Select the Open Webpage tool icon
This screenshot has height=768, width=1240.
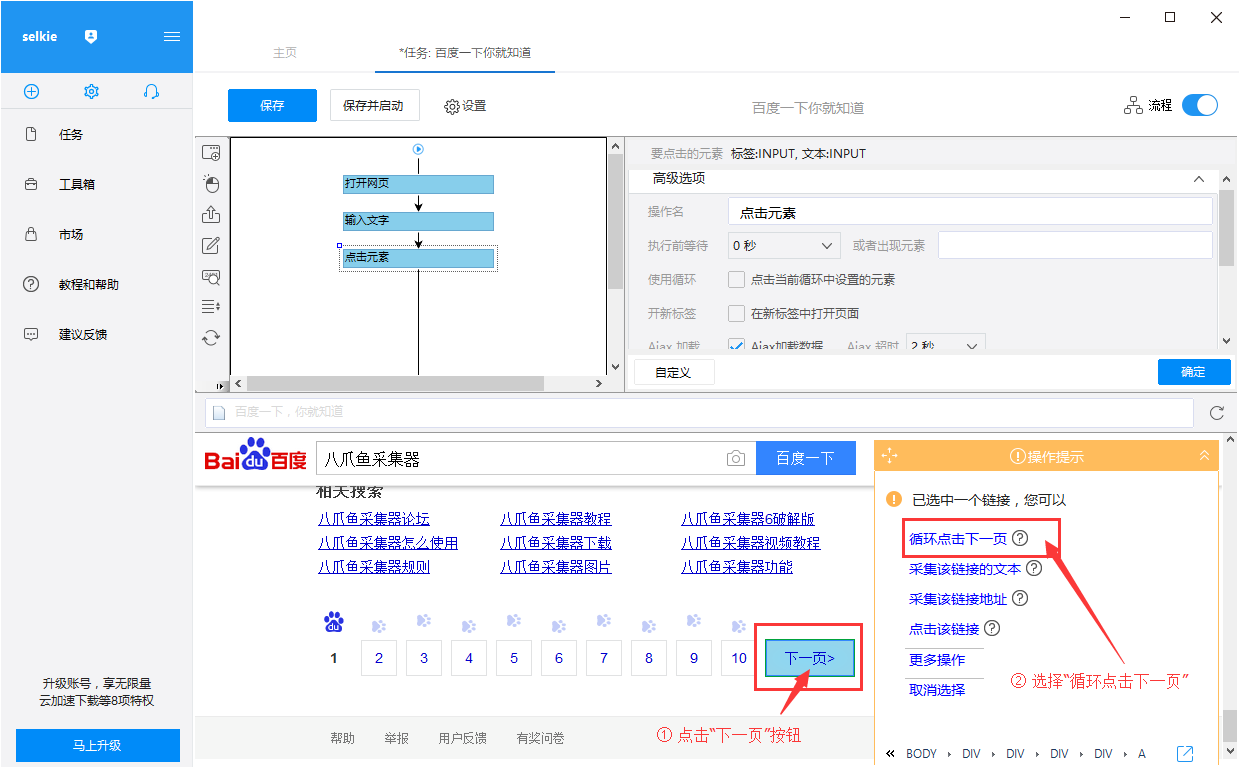(211, 153)
